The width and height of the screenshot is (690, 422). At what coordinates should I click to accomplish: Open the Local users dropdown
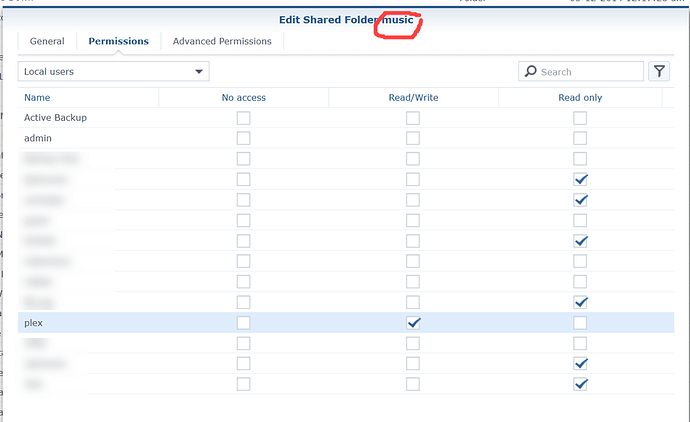coord(114,71)
